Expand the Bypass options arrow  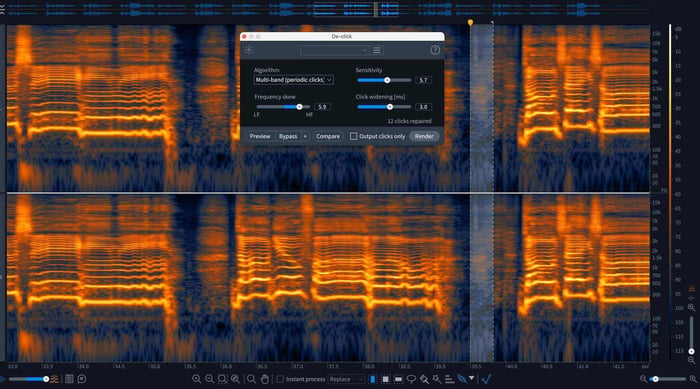coord(305,136)
